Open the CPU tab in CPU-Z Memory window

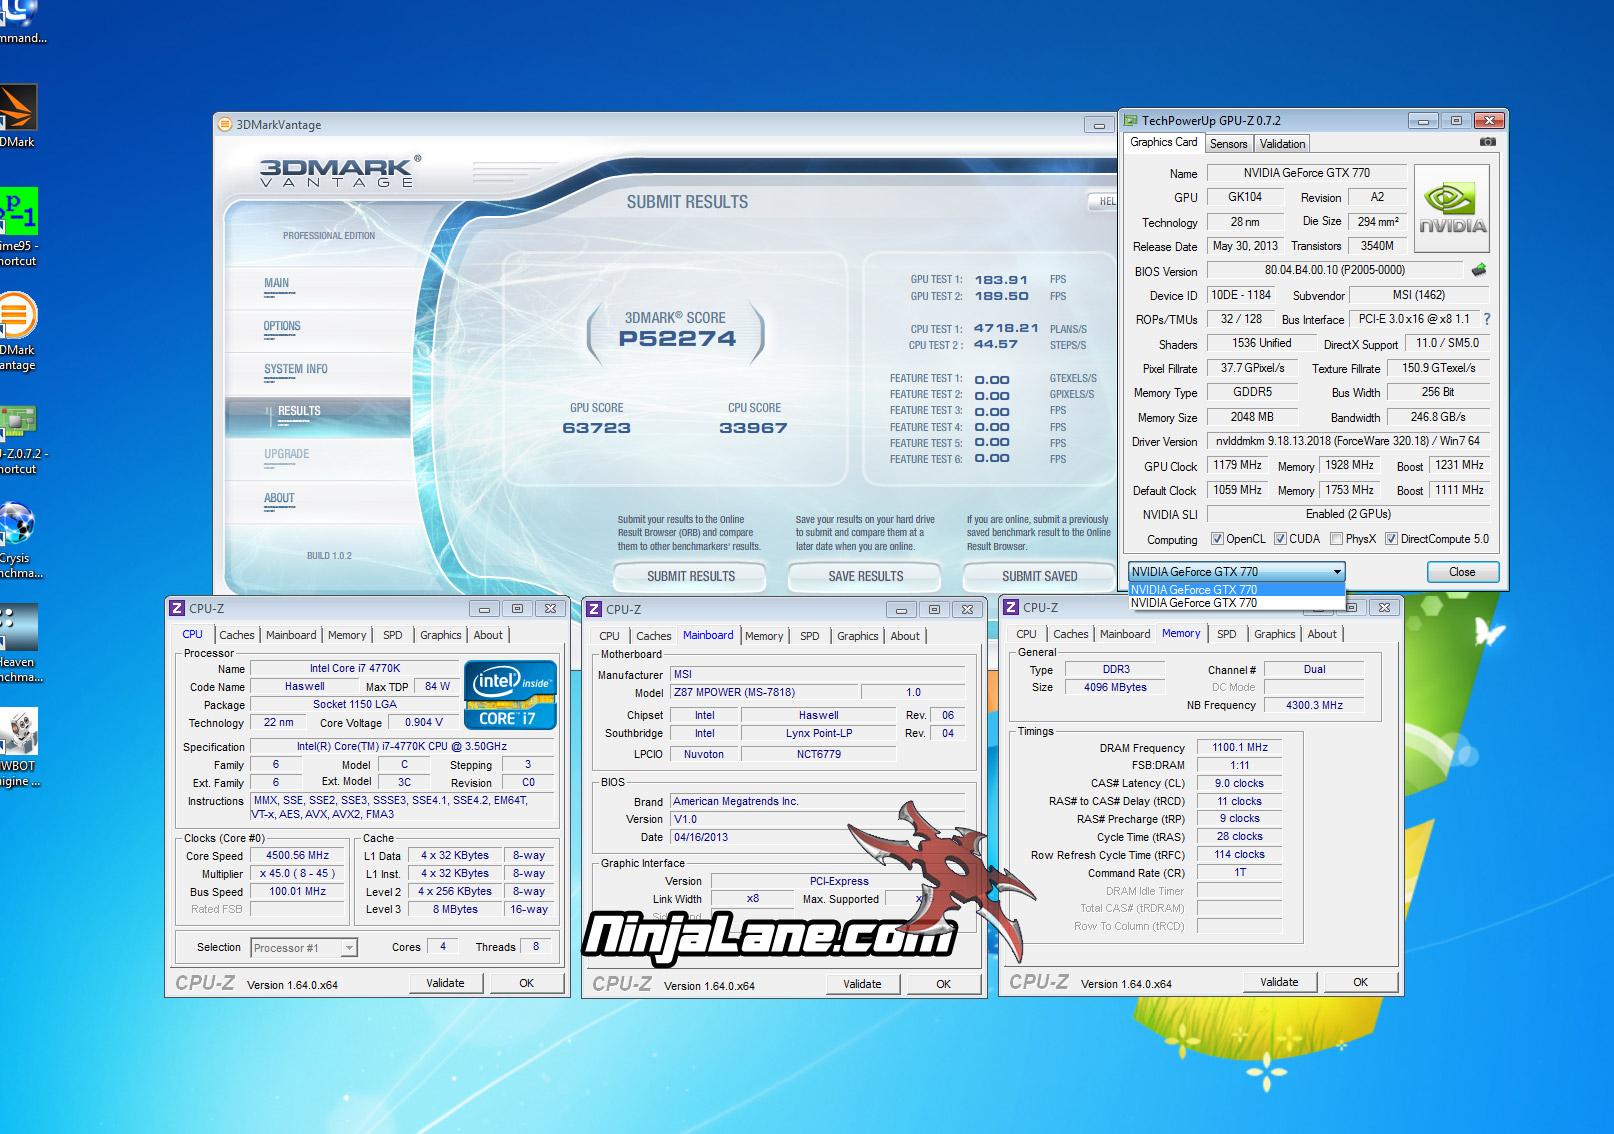tap(1026, 634)
